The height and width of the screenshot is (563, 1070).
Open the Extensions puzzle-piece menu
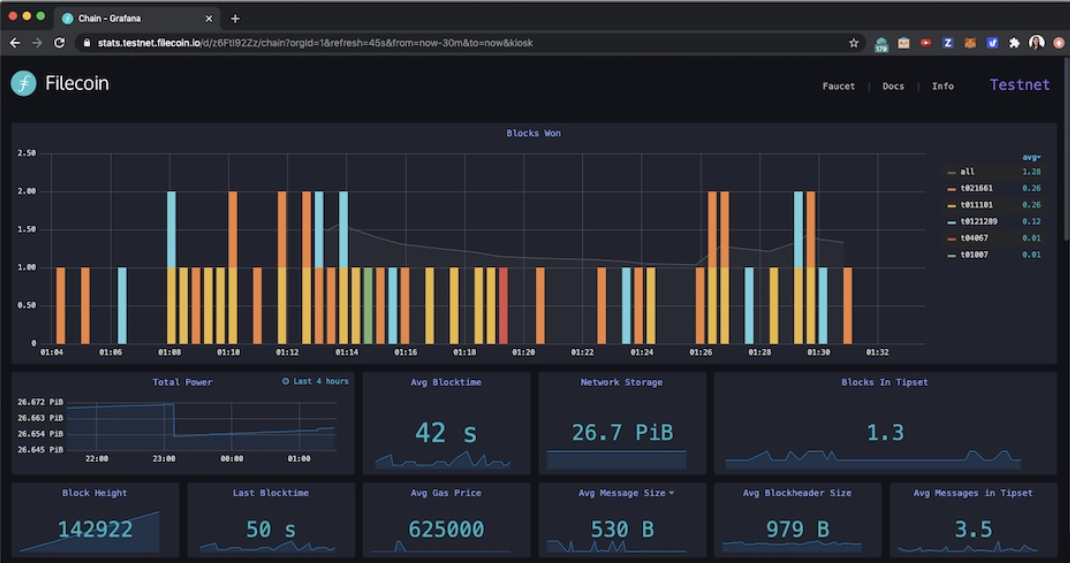1014,43
